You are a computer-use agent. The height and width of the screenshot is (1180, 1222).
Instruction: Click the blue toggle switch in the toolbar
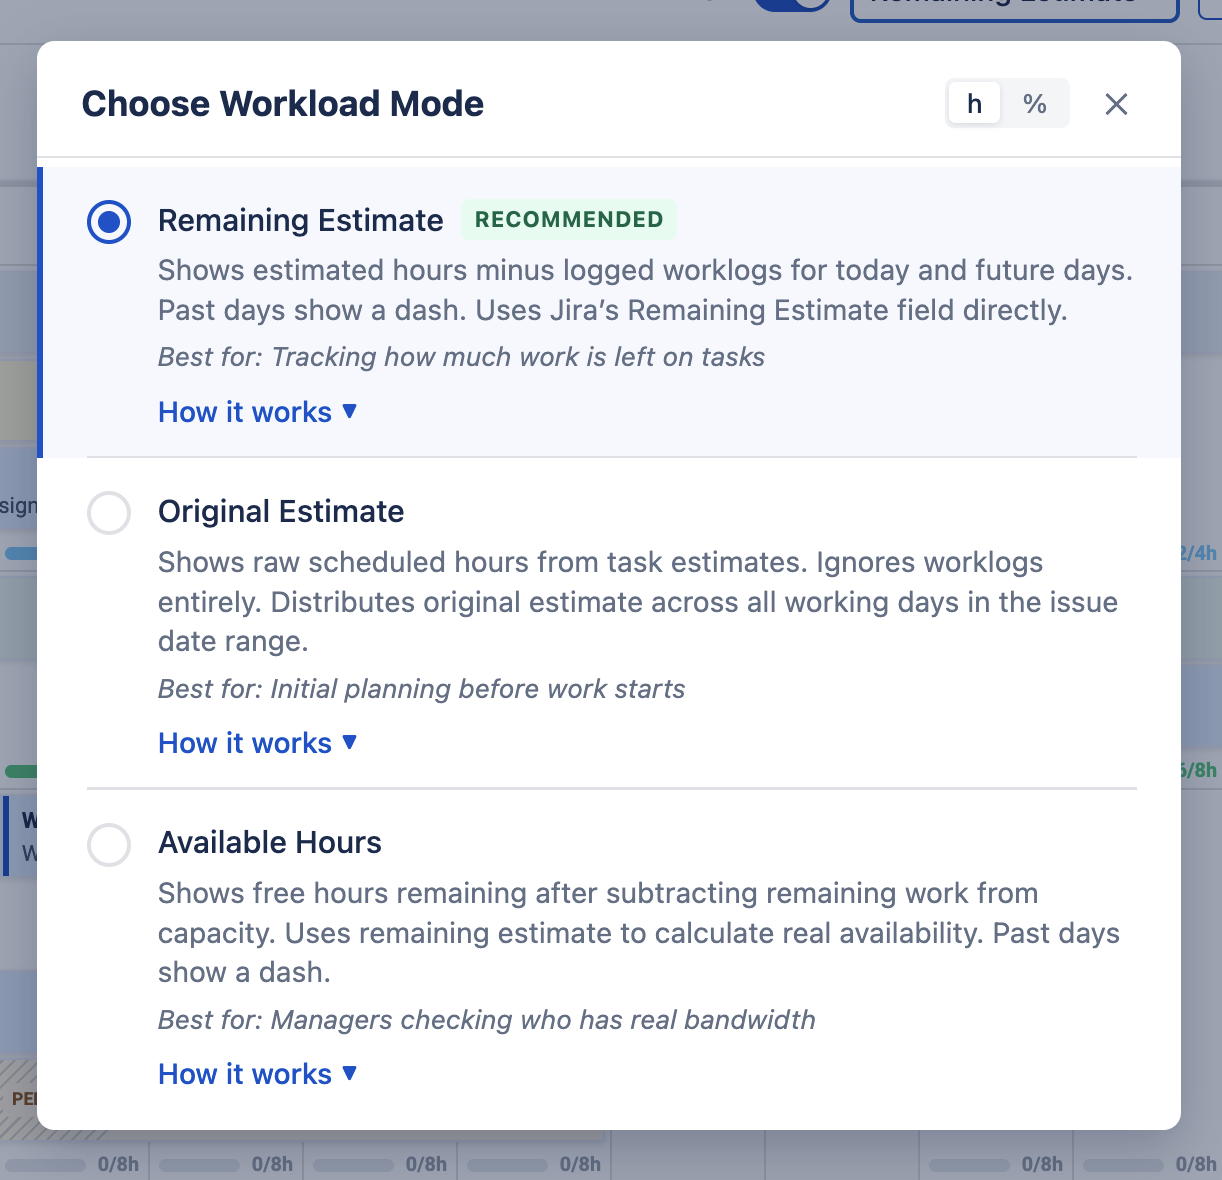click(790, 5)
